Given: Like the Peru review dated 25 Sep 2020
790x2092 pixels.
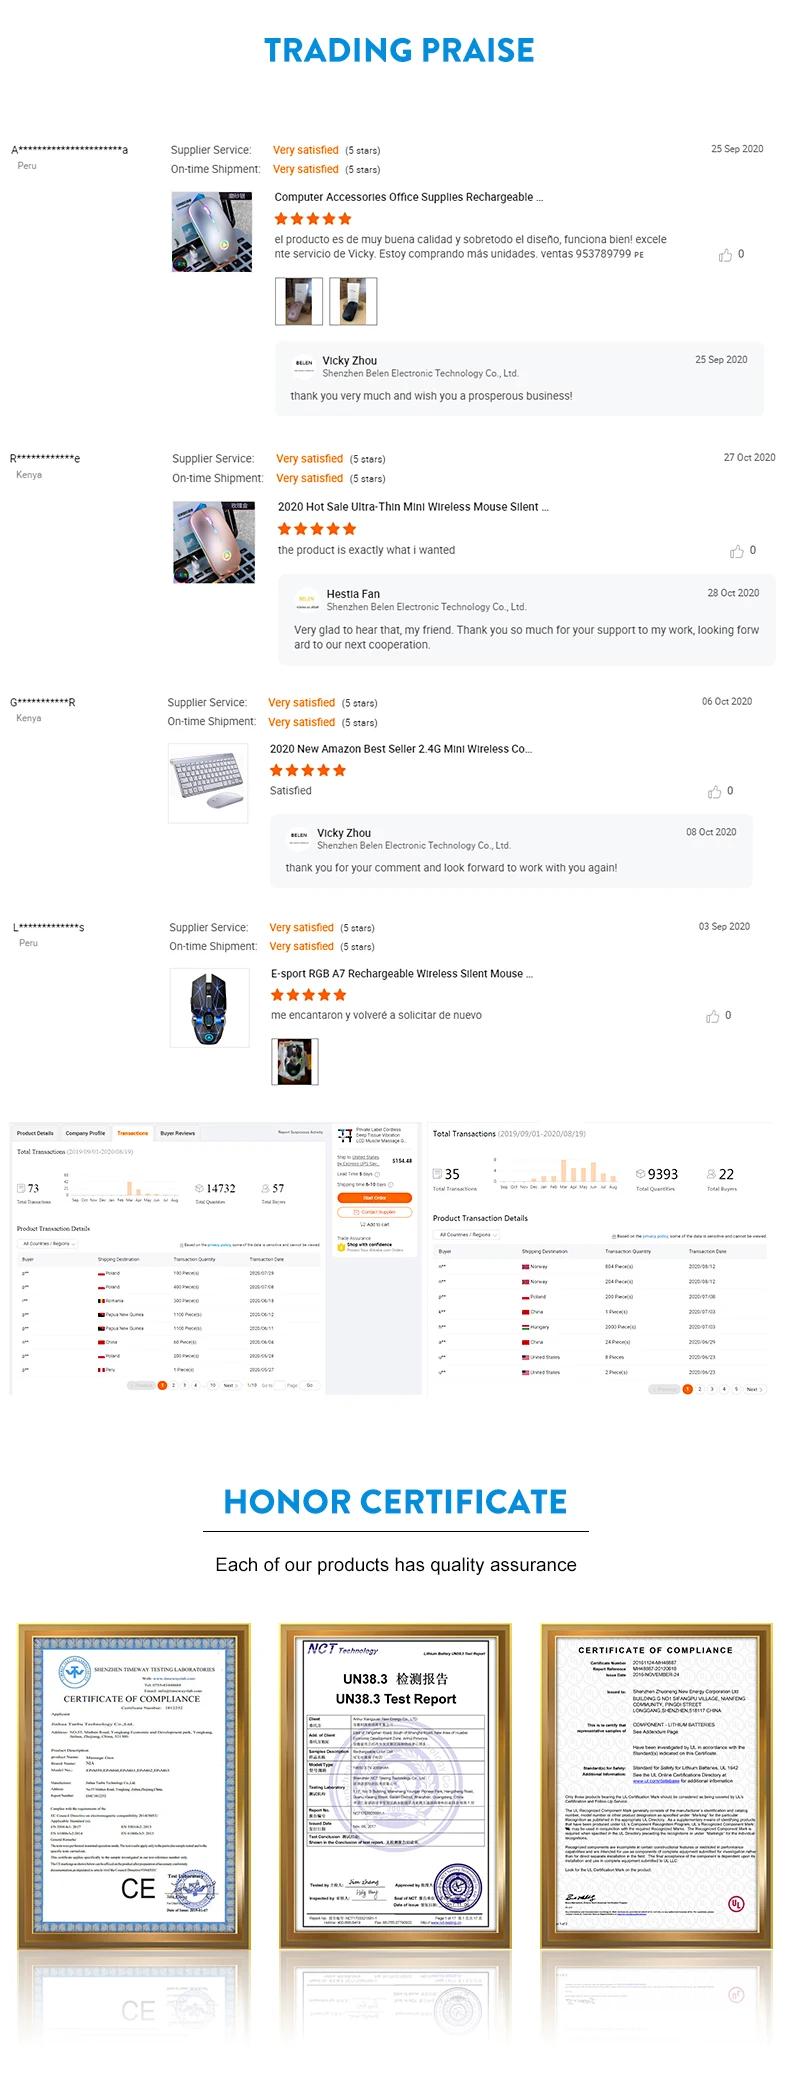Looking at the screenshot, I should pyautogui.click(x=725, y=255).
